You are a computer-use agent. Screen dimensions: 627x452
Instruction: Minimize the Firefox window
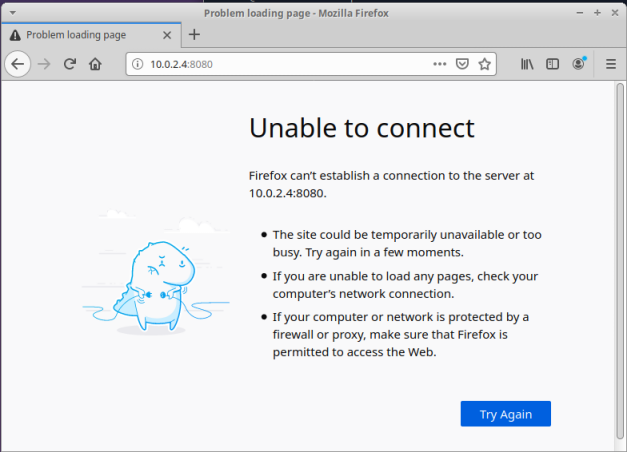point(579,13)
